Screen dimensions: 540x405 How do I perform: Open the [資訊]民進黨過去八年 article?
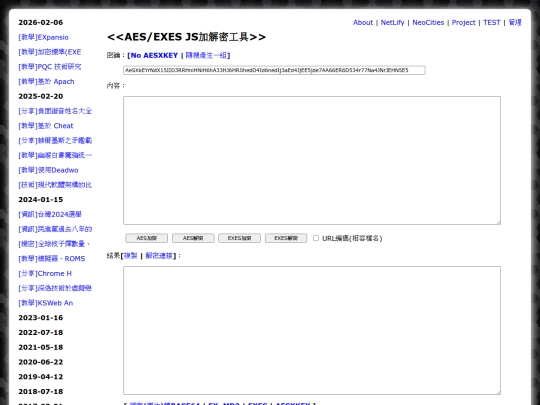(55, 229)
